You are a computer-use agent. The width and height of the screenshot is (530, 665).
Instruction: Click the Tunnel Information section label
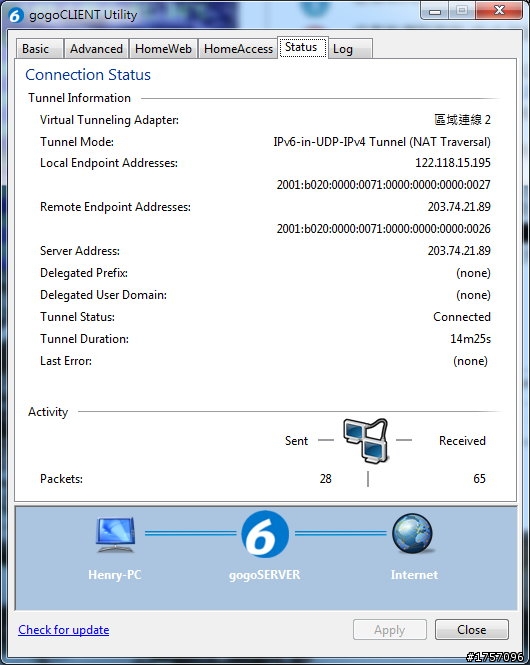tap(79, 98)
